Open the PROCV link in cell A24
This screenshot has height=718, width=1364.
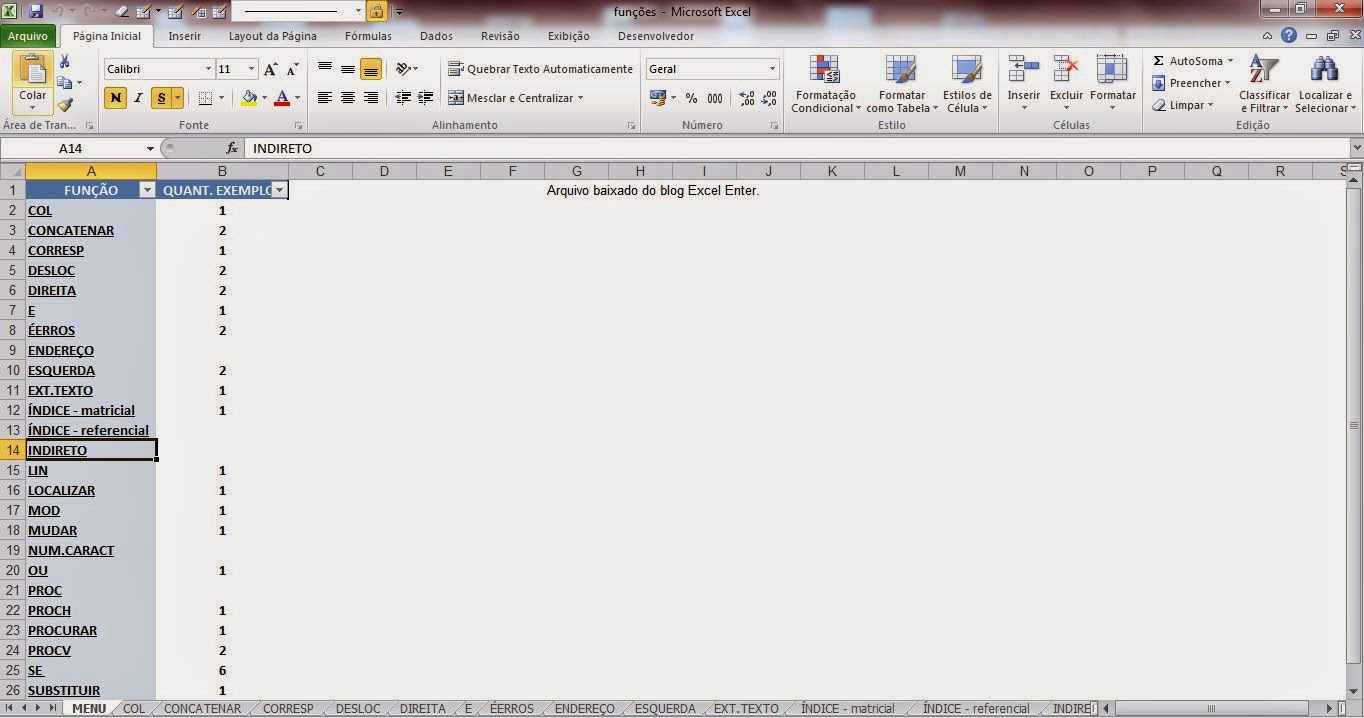49,650
